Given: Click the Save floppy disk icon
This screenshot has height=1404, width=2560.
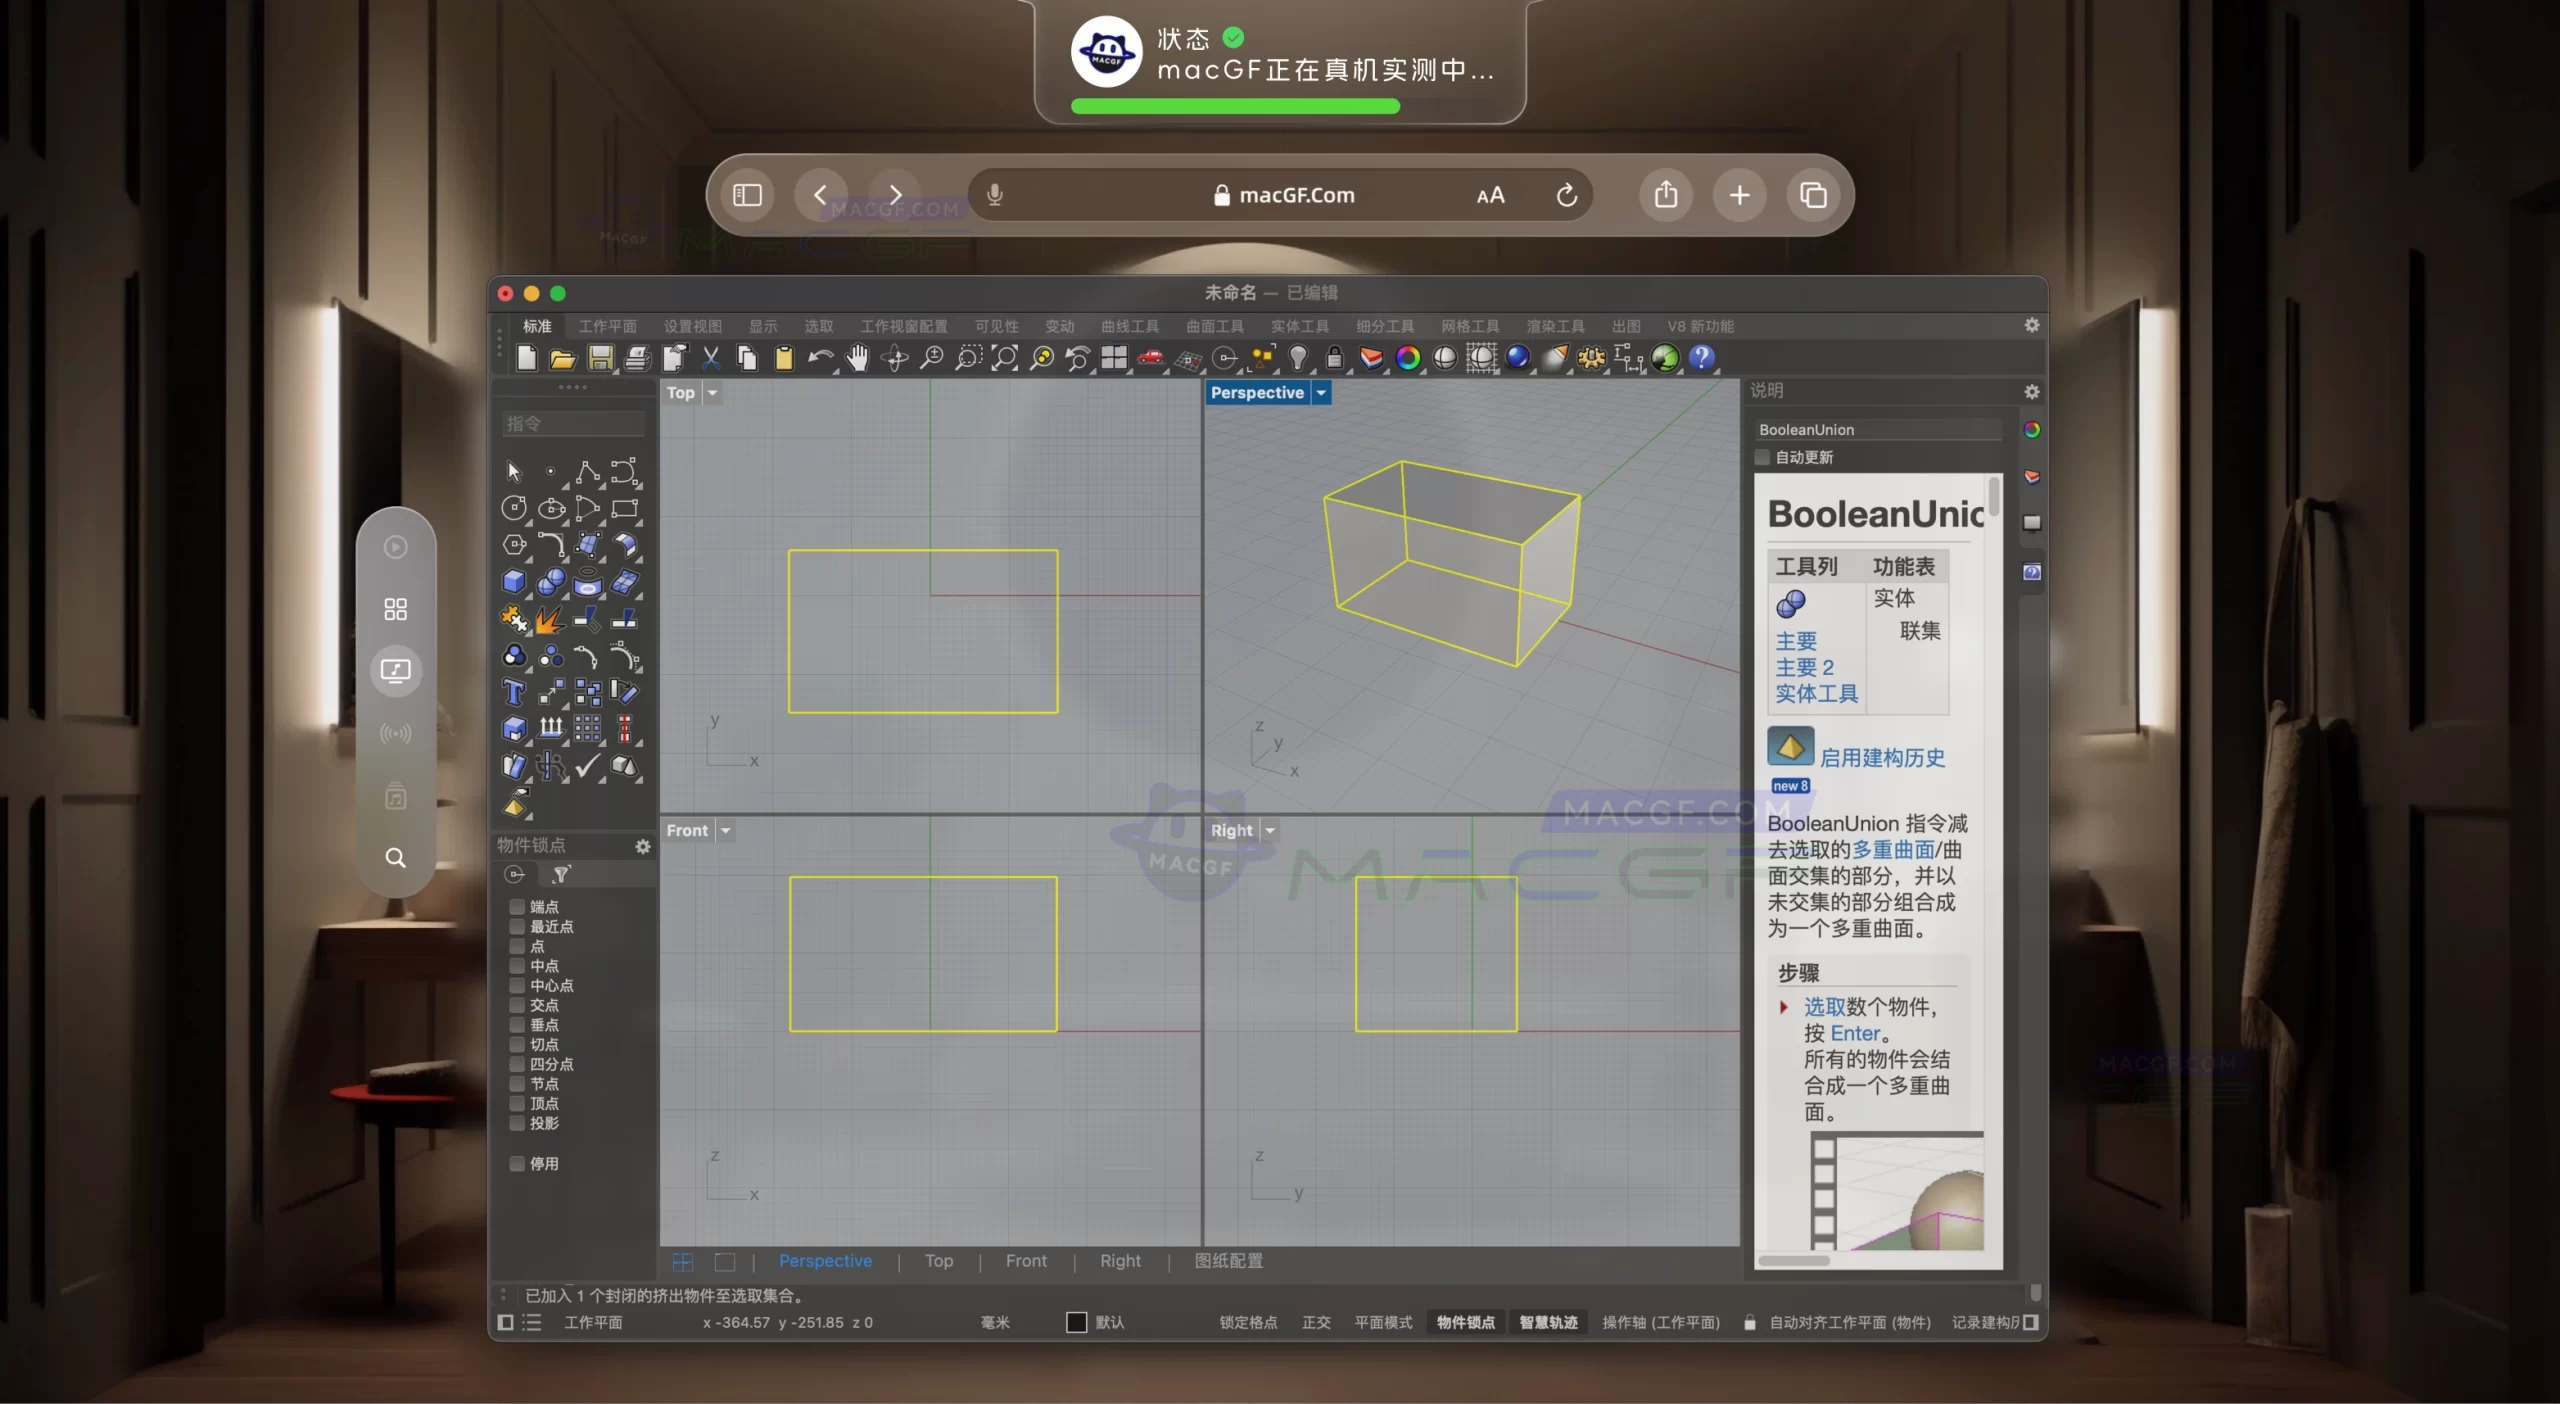Looking at the screenshot, I should tap(600, 358).
